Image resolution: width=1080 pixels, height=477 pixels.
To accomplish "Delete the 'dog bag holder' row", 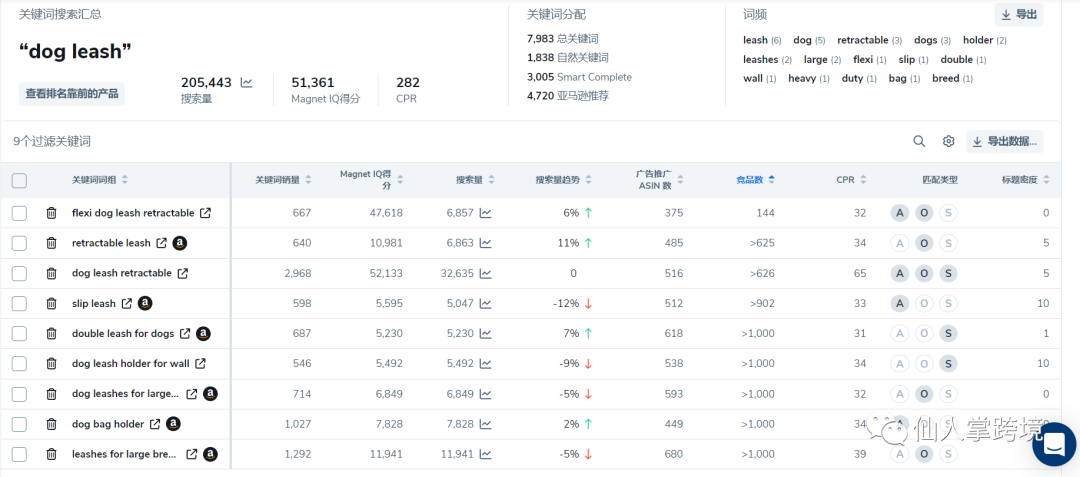I will point(51,424).
